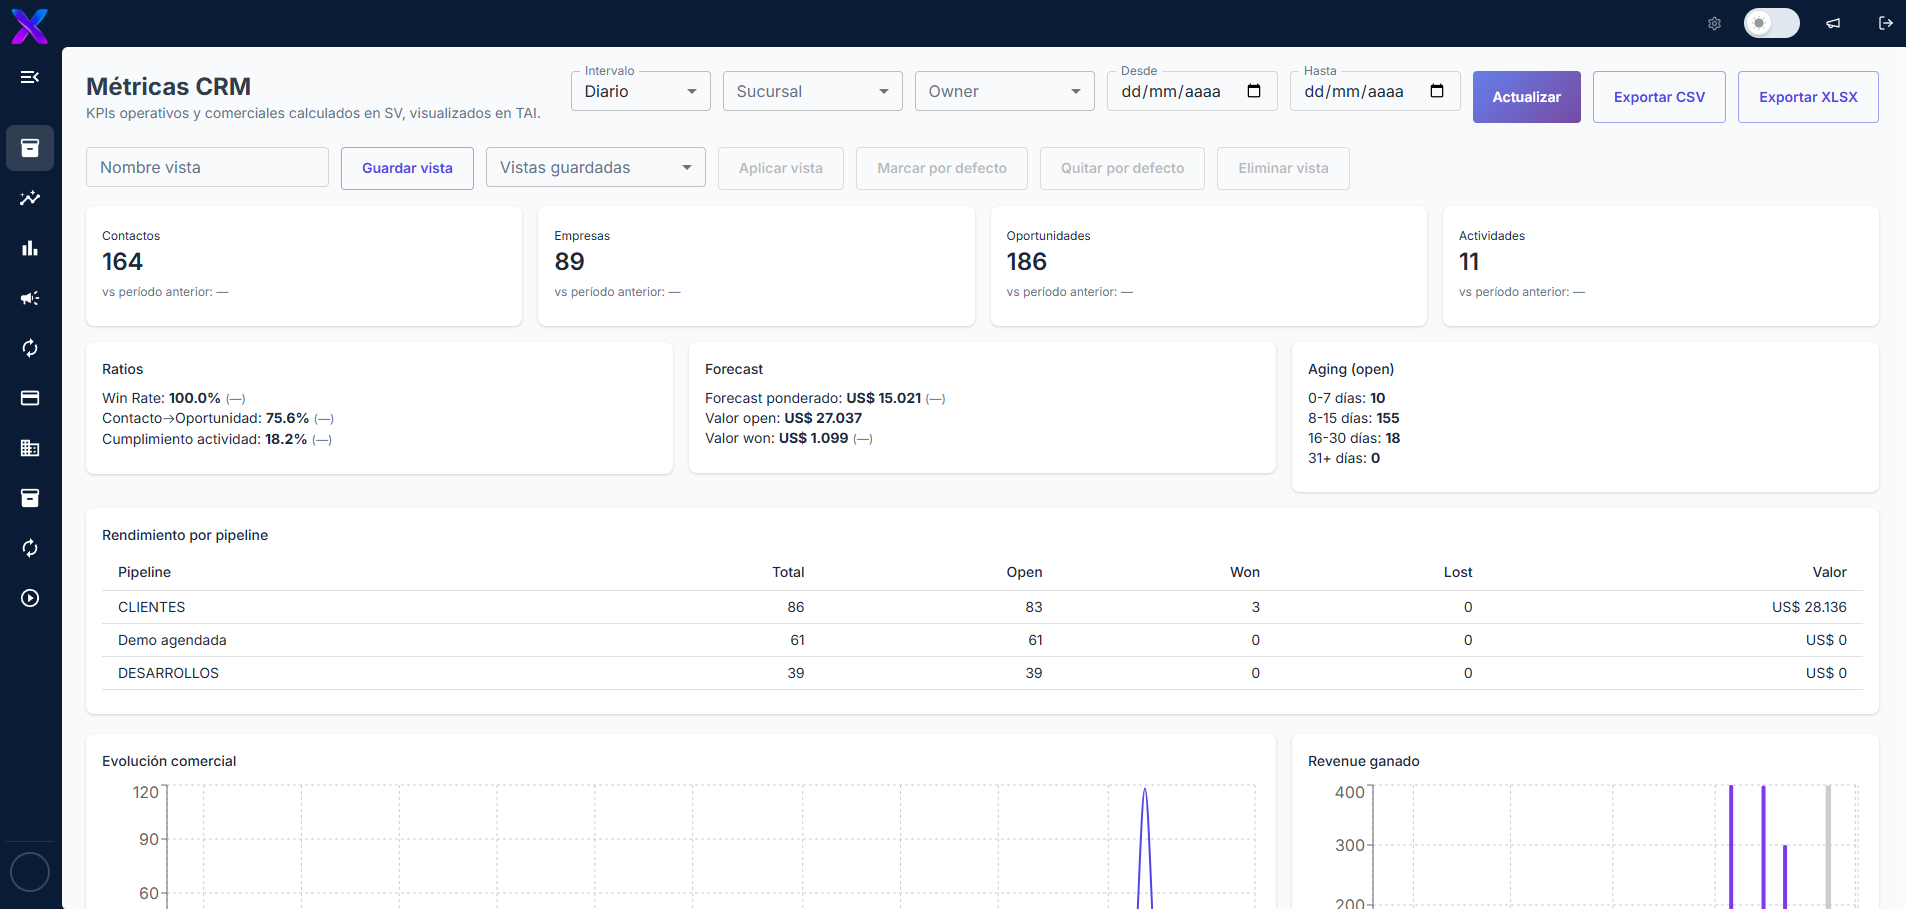This screenshot has width=1906, height=909.
Task: Open the bar chart sidebar icon
Action: pos(30,248)
